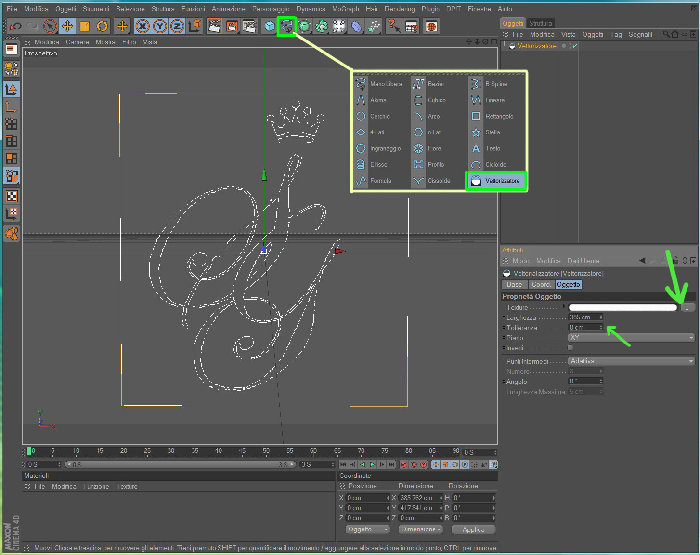Click the Angolo value stepper
This screenshot has height=555, width=700.
click(x=601, y=381)
